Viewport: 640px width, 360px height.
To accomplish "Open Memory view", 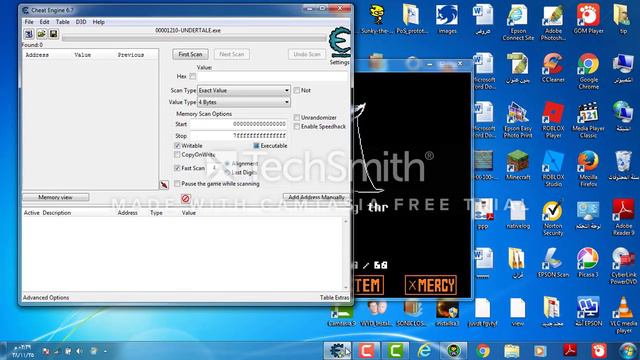I will click(x=55, y=197).
